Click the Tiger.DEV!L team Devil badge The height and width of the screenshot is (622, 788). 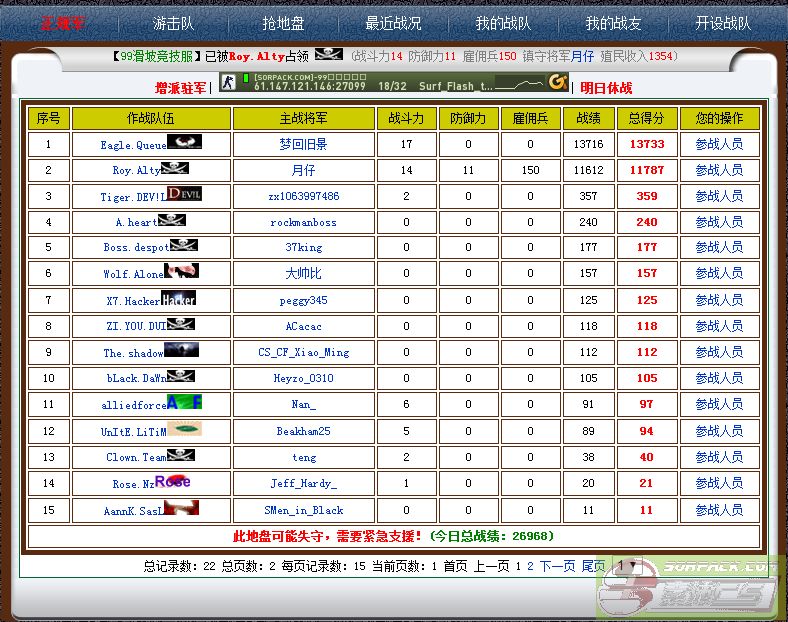coord(184,195)
